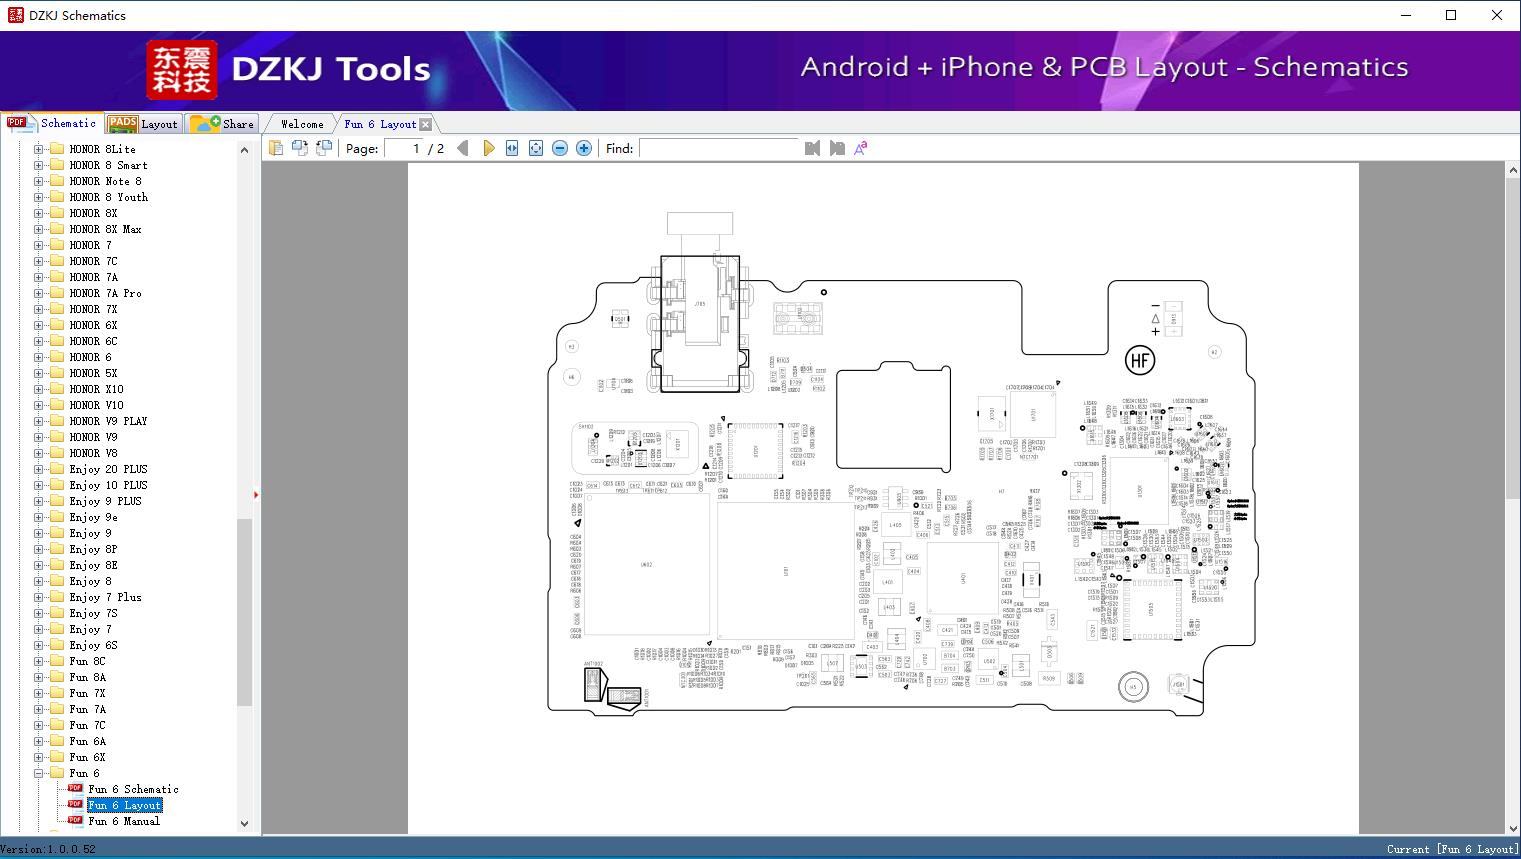Click the Find search text box
The height and width of the screenshot is (859, 1521).
tap(718, 148)
